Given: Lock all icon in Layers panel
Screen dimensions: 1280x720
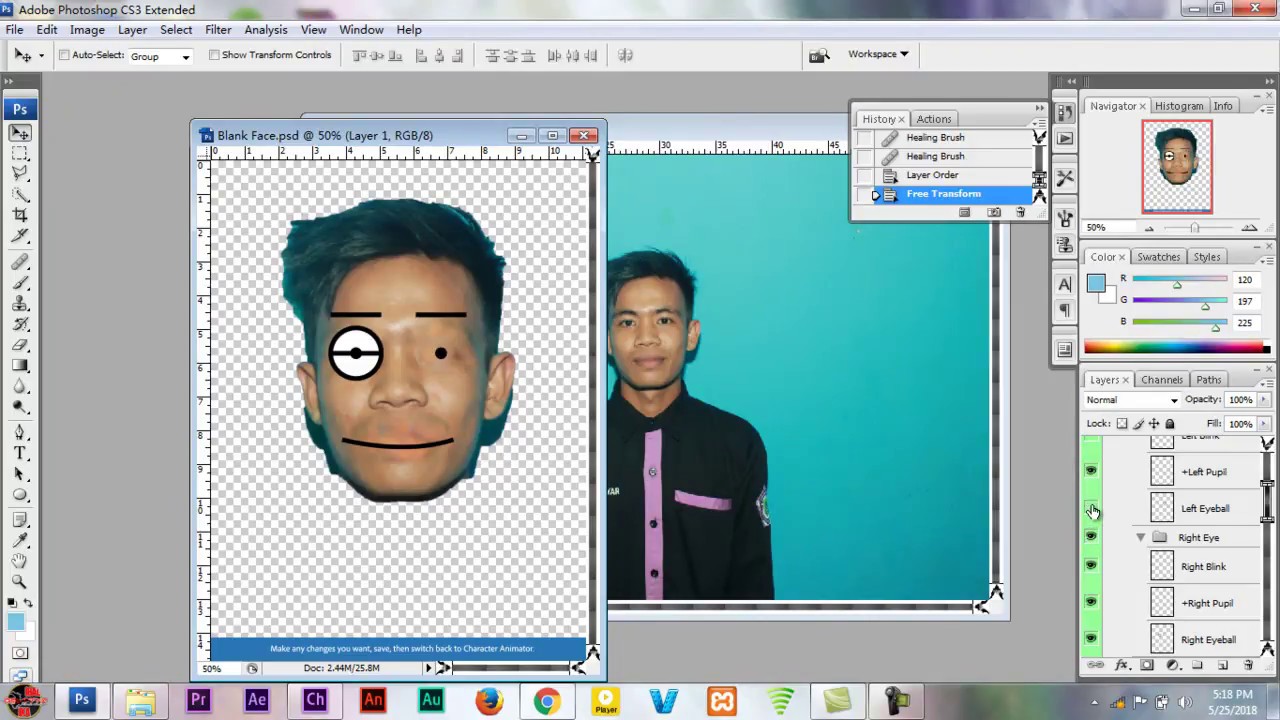Looking at the screenshot, I should [1170, 424].
